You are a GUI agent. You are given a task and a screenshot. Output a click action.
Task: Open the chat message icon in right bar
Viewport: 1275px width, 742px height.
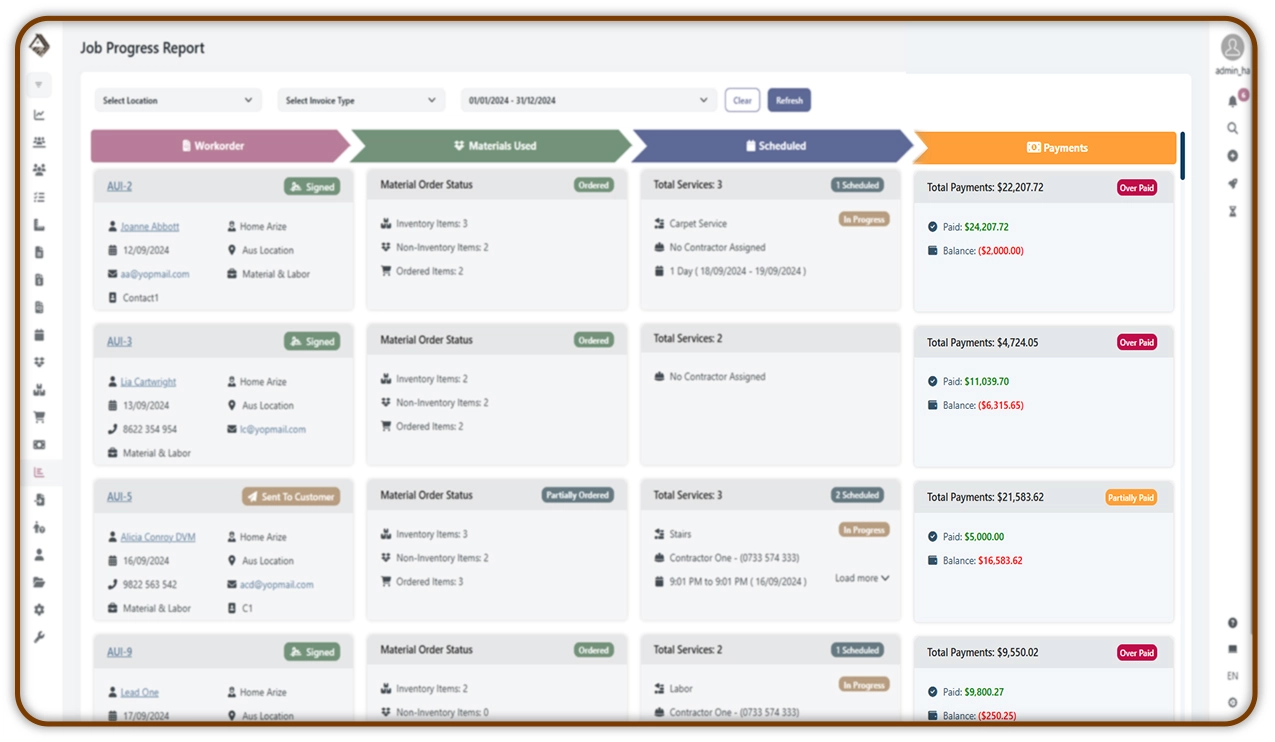1233,649
